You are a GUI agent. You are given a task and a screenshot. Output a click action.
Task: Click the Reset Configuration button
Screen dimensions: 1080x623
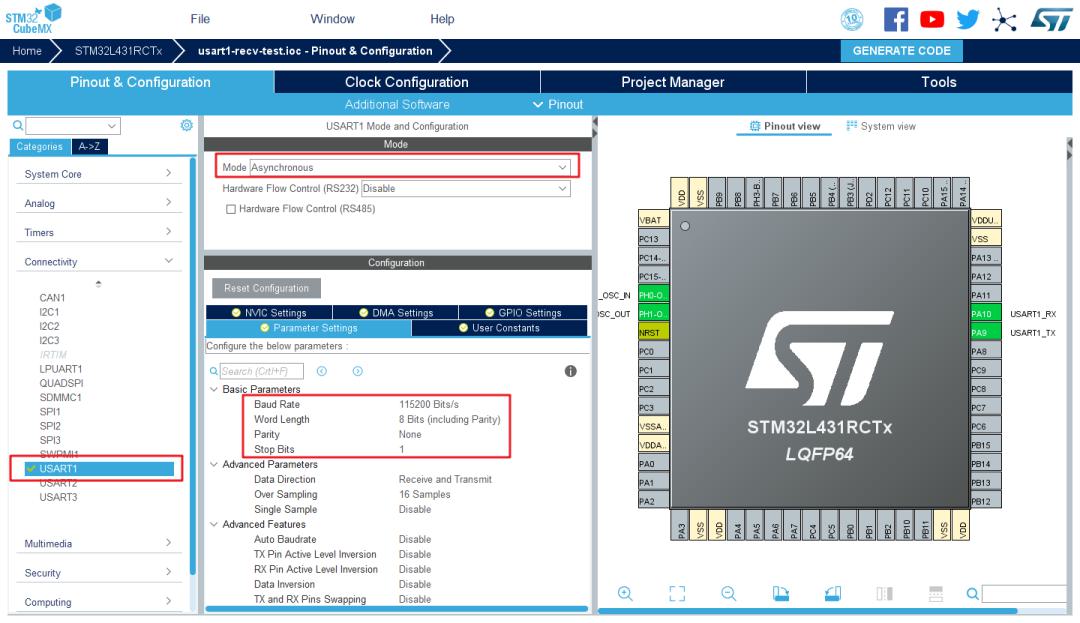point(266,288)
